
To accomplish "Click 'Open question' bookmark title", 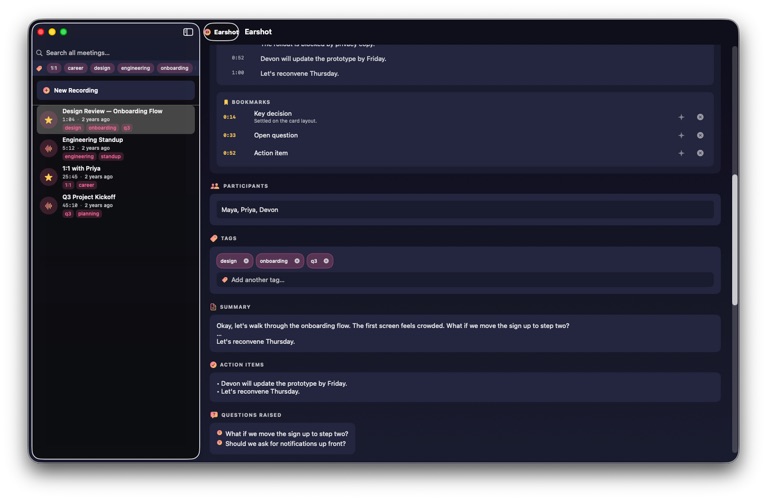I will [276, 135].
